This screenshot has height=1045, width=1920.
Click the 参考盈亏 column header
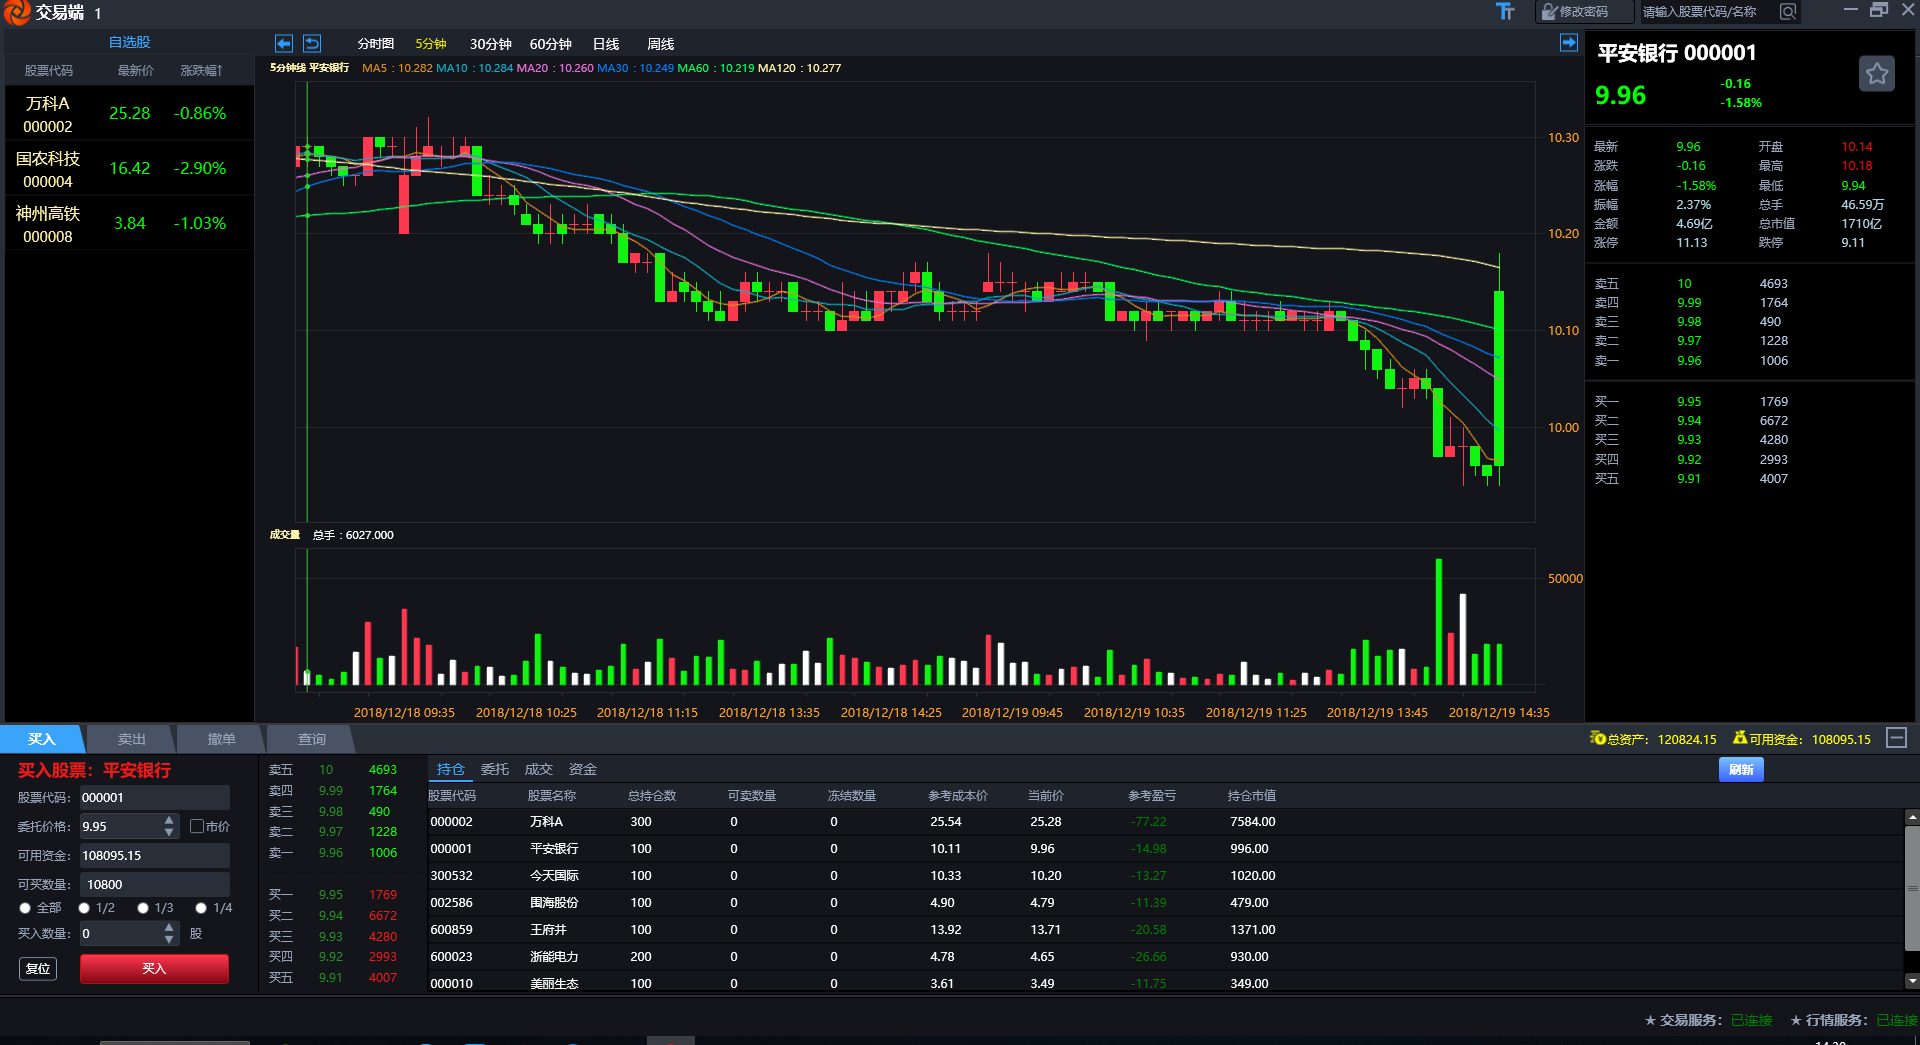pyautogui.click(x=1152, y=796)
